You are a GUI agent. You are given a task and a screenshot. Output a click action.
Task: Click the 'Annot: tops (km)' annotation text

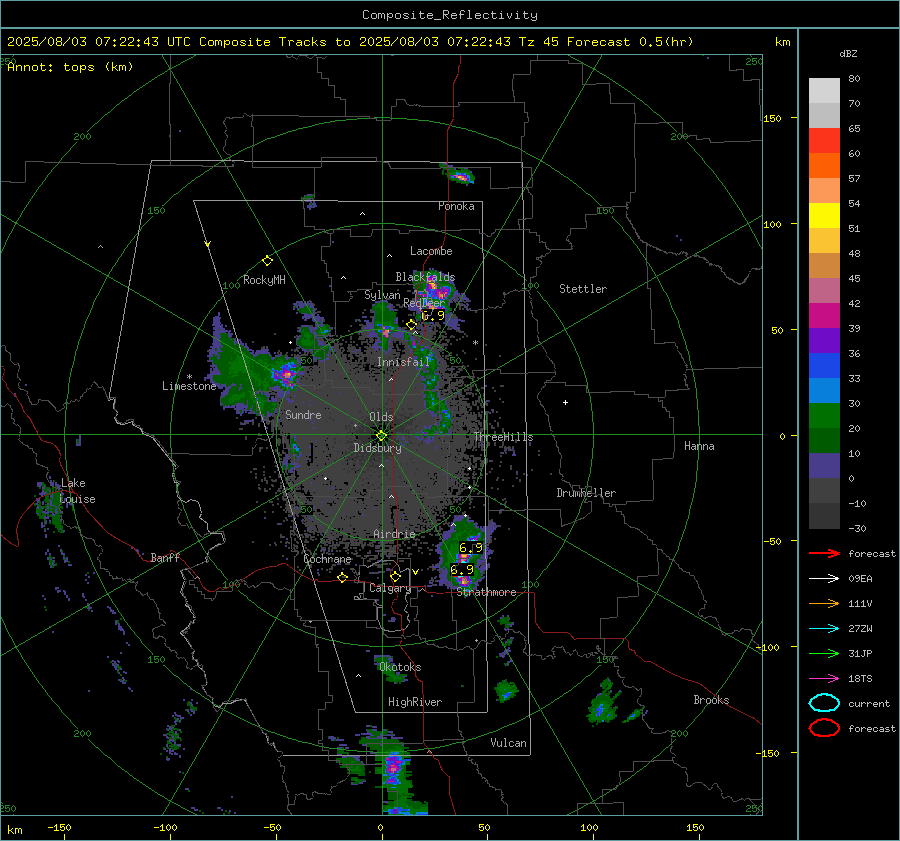(70, 67)
